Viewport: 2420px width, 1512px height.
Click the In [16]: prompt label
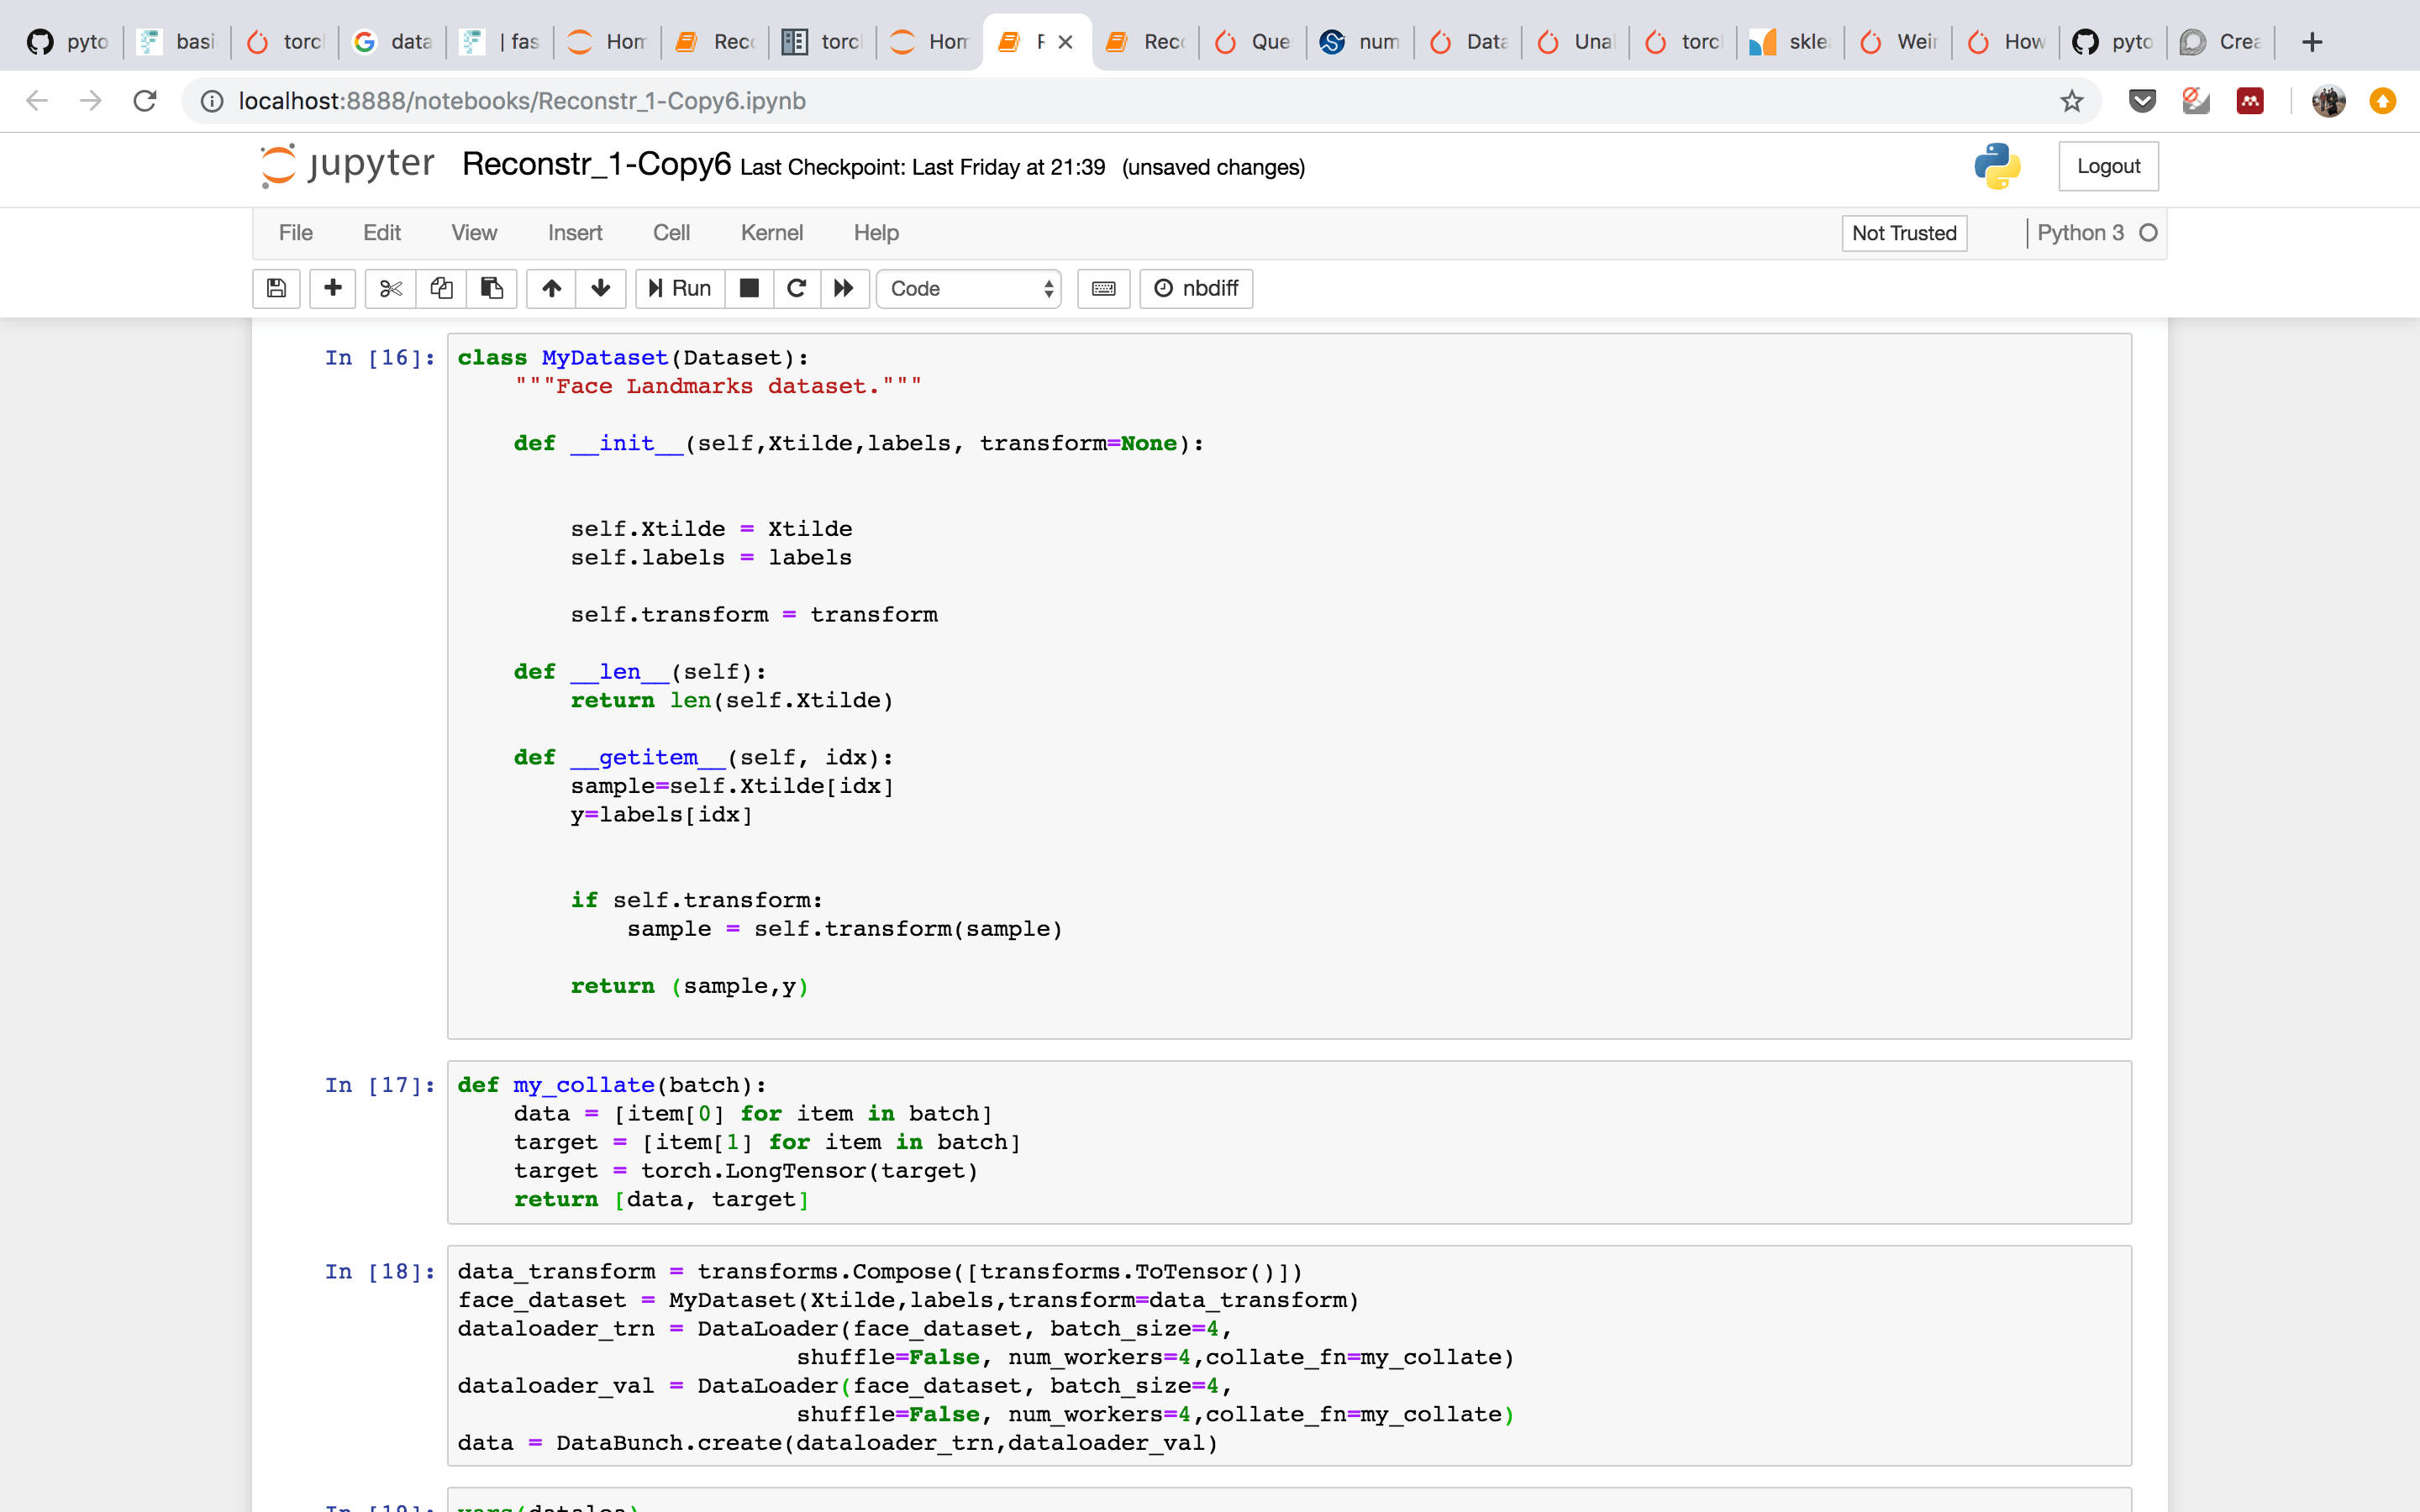(380, 358)
